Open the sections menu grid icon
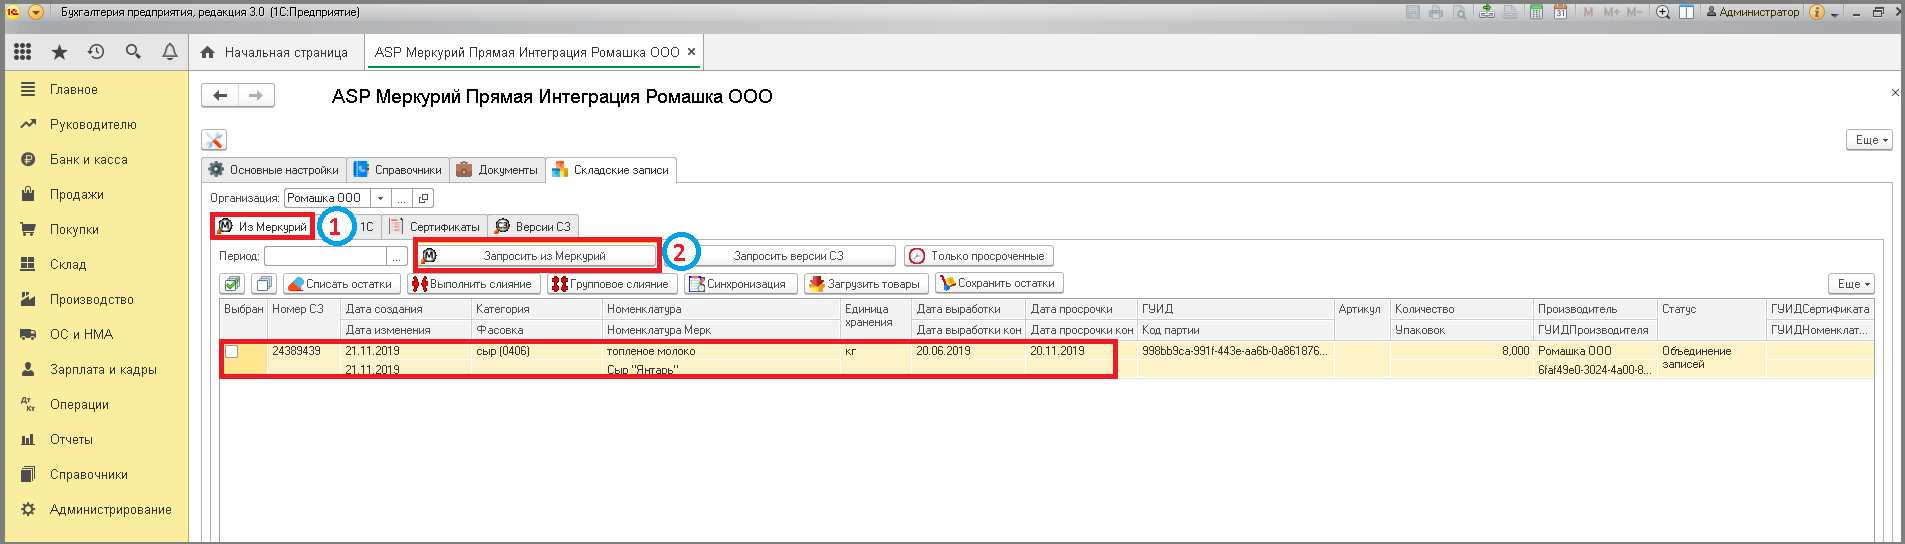This screenshot has height=544, width=1905. pos(22,52)
